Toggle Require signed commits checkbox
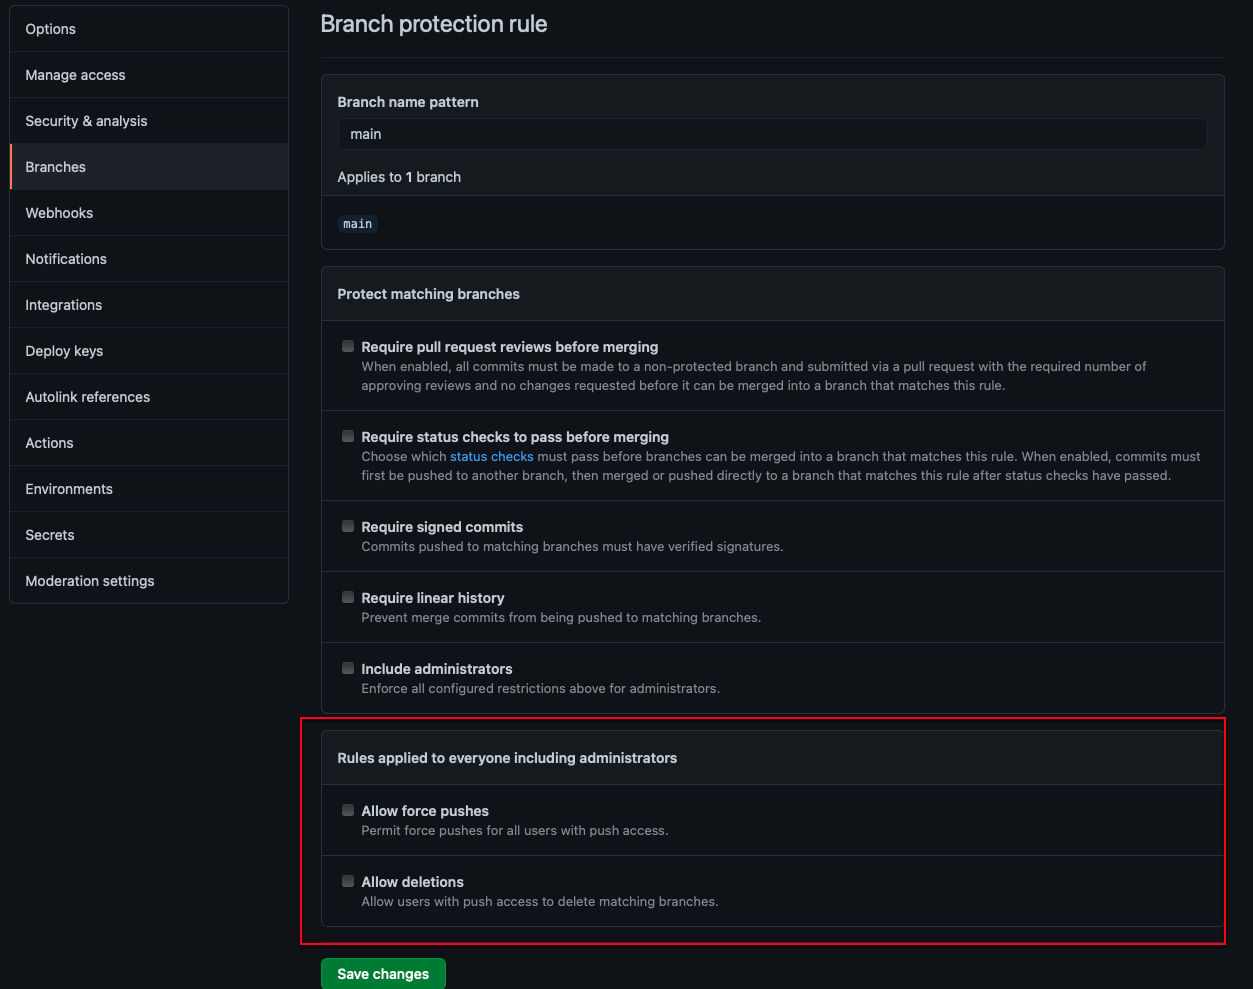 pyautogui.click(x=348, y=527)
